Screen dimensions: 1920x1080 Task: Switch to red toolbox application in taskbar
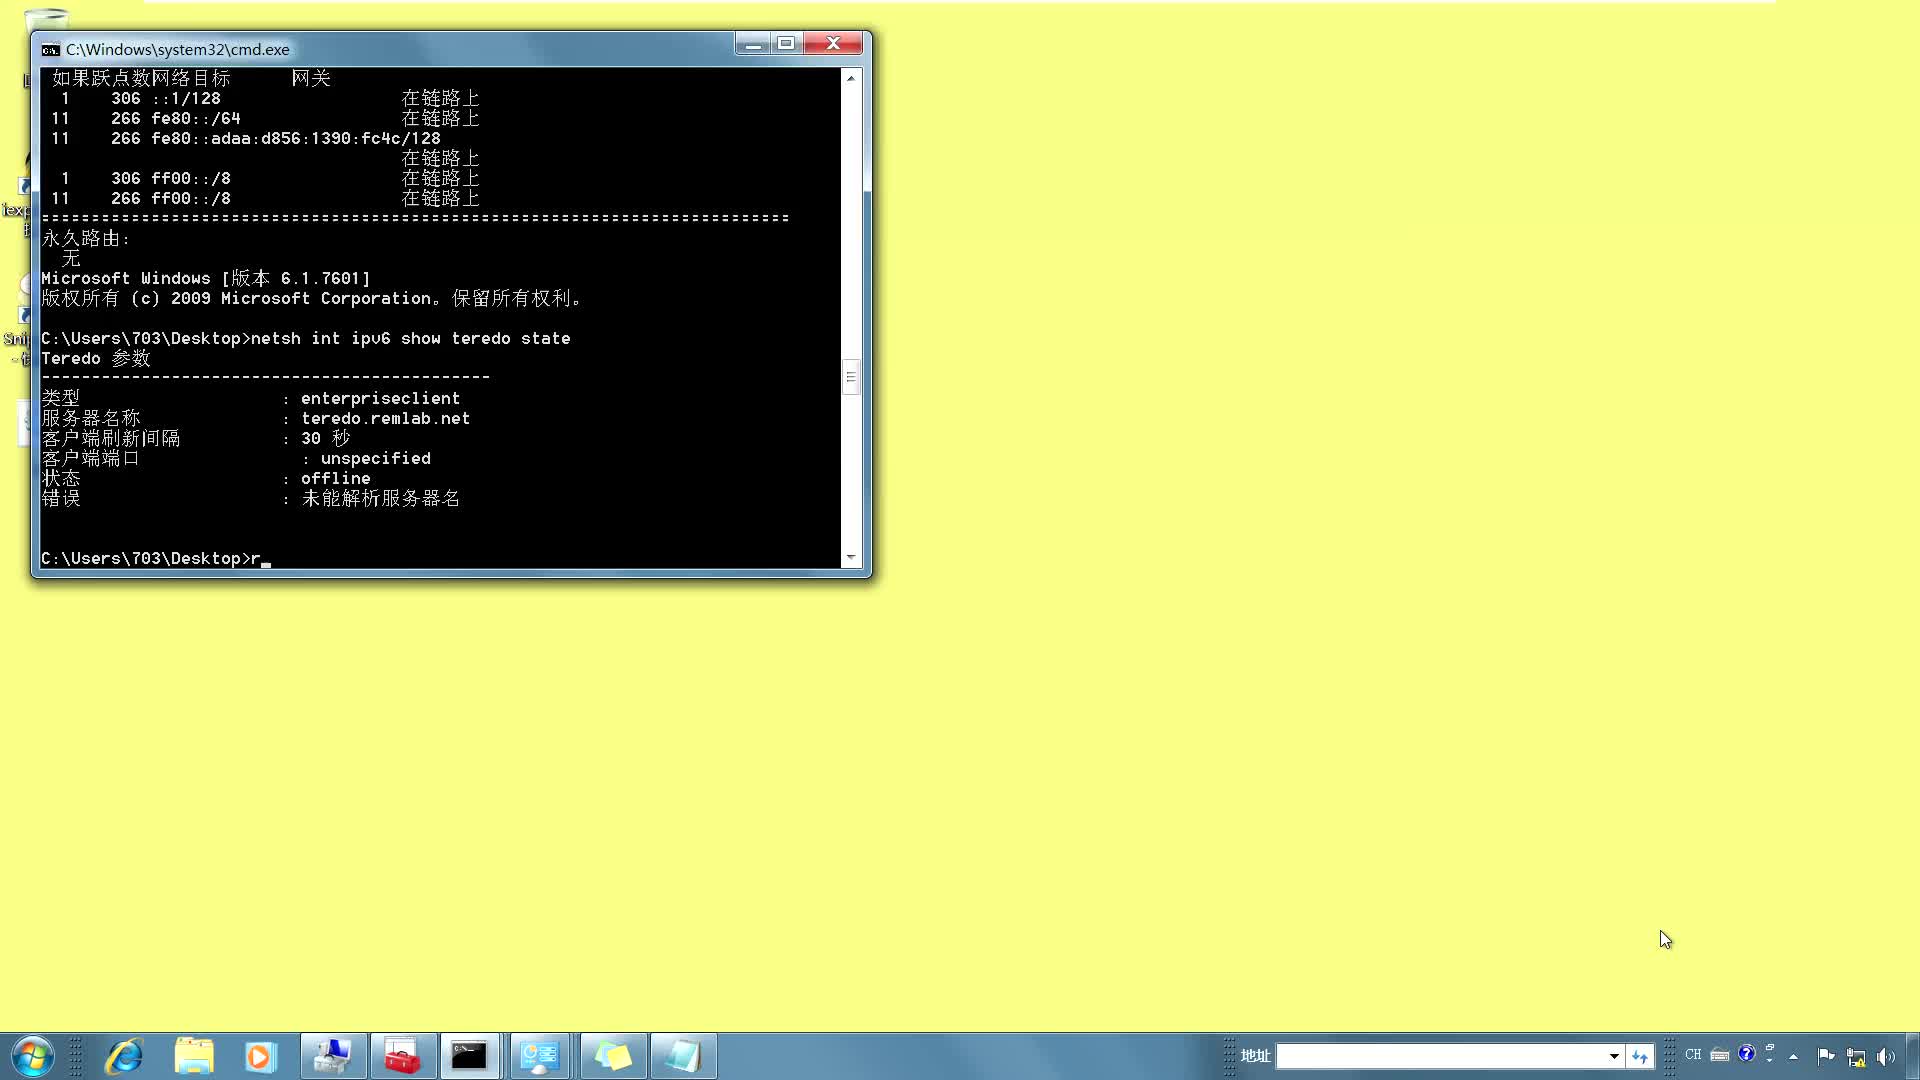[x=403, y=1056]
